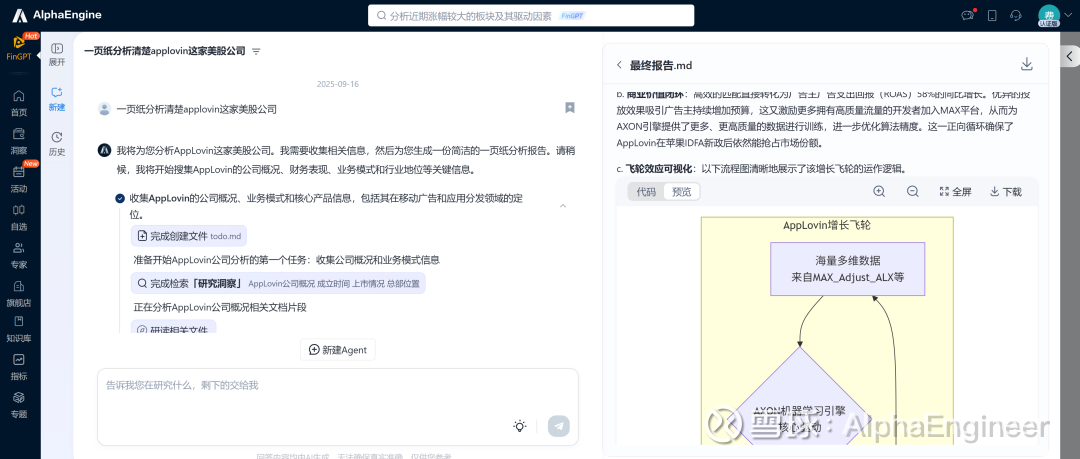
Task: Download the 最终报告.md file
Action: pyautogui.click(x=1026, y=64)
